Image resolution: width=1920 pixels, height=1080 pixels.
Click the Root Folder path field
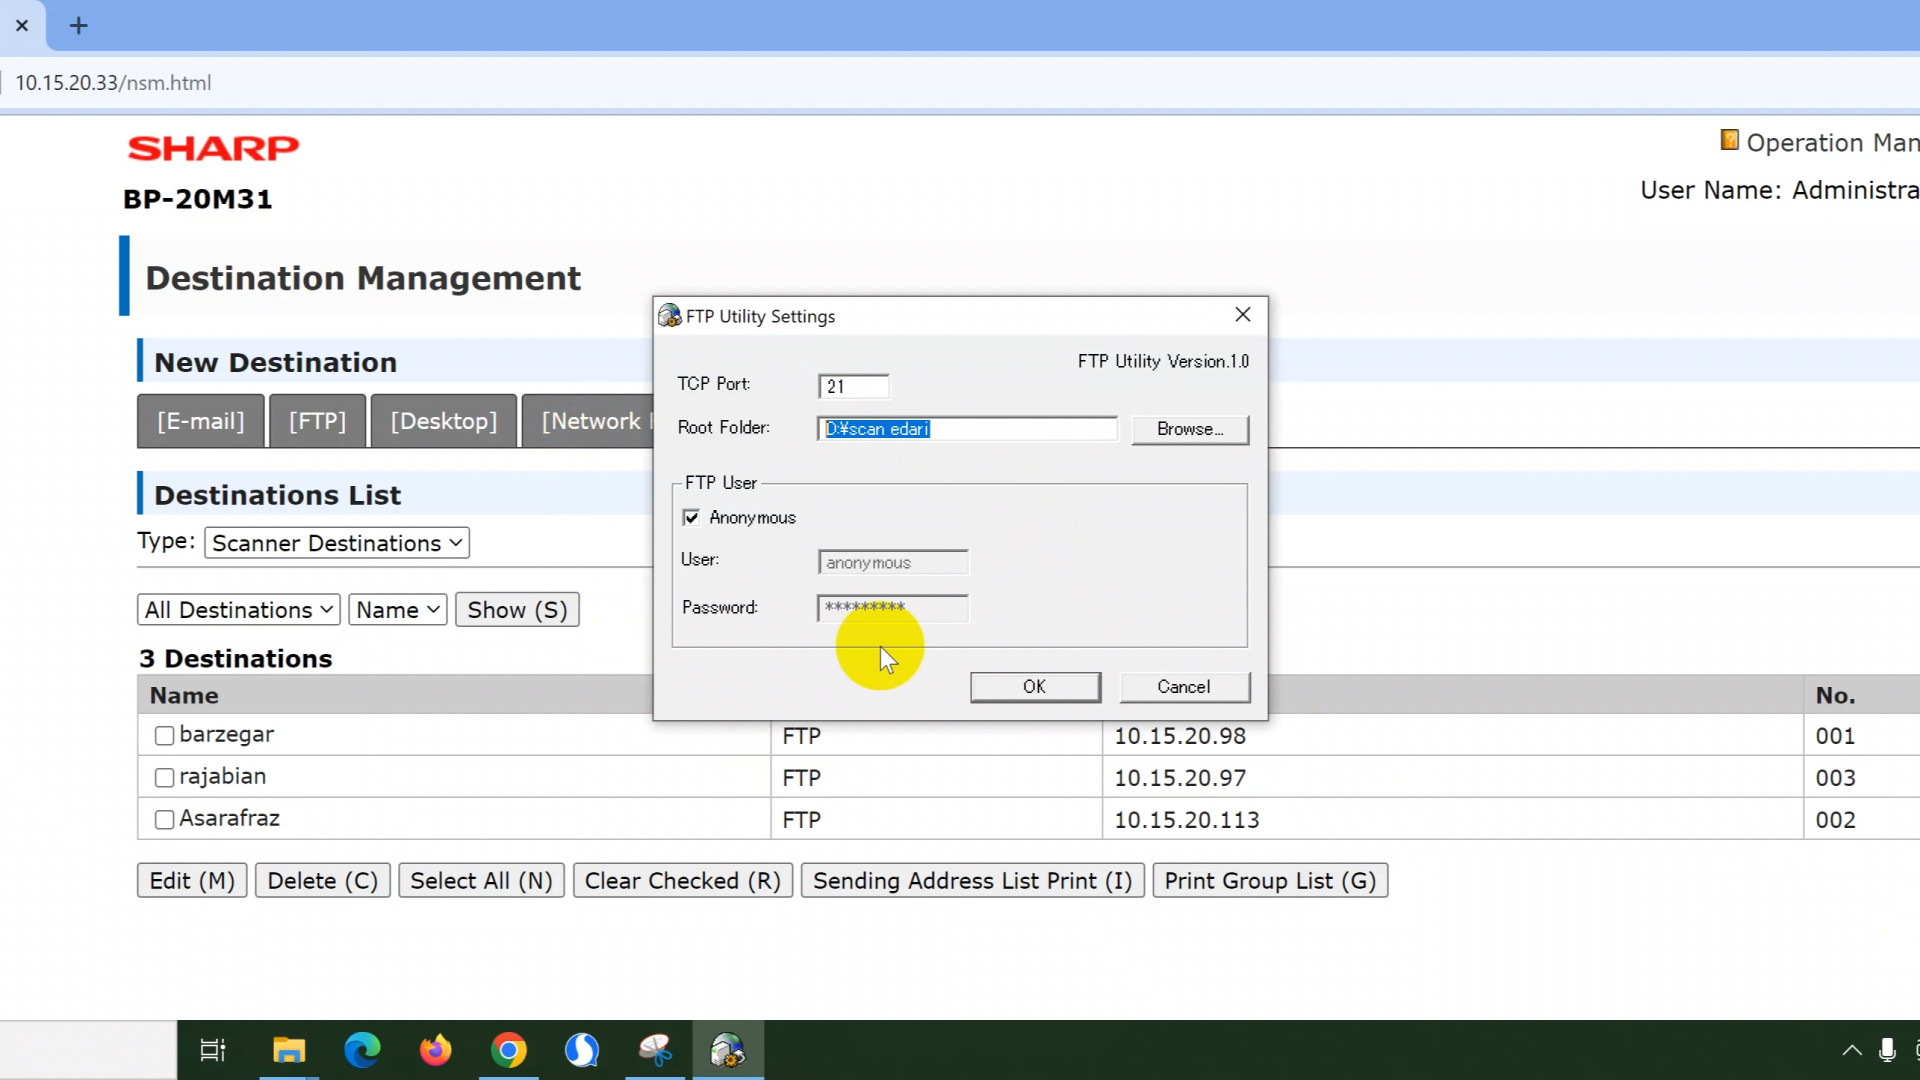point(967,429)
